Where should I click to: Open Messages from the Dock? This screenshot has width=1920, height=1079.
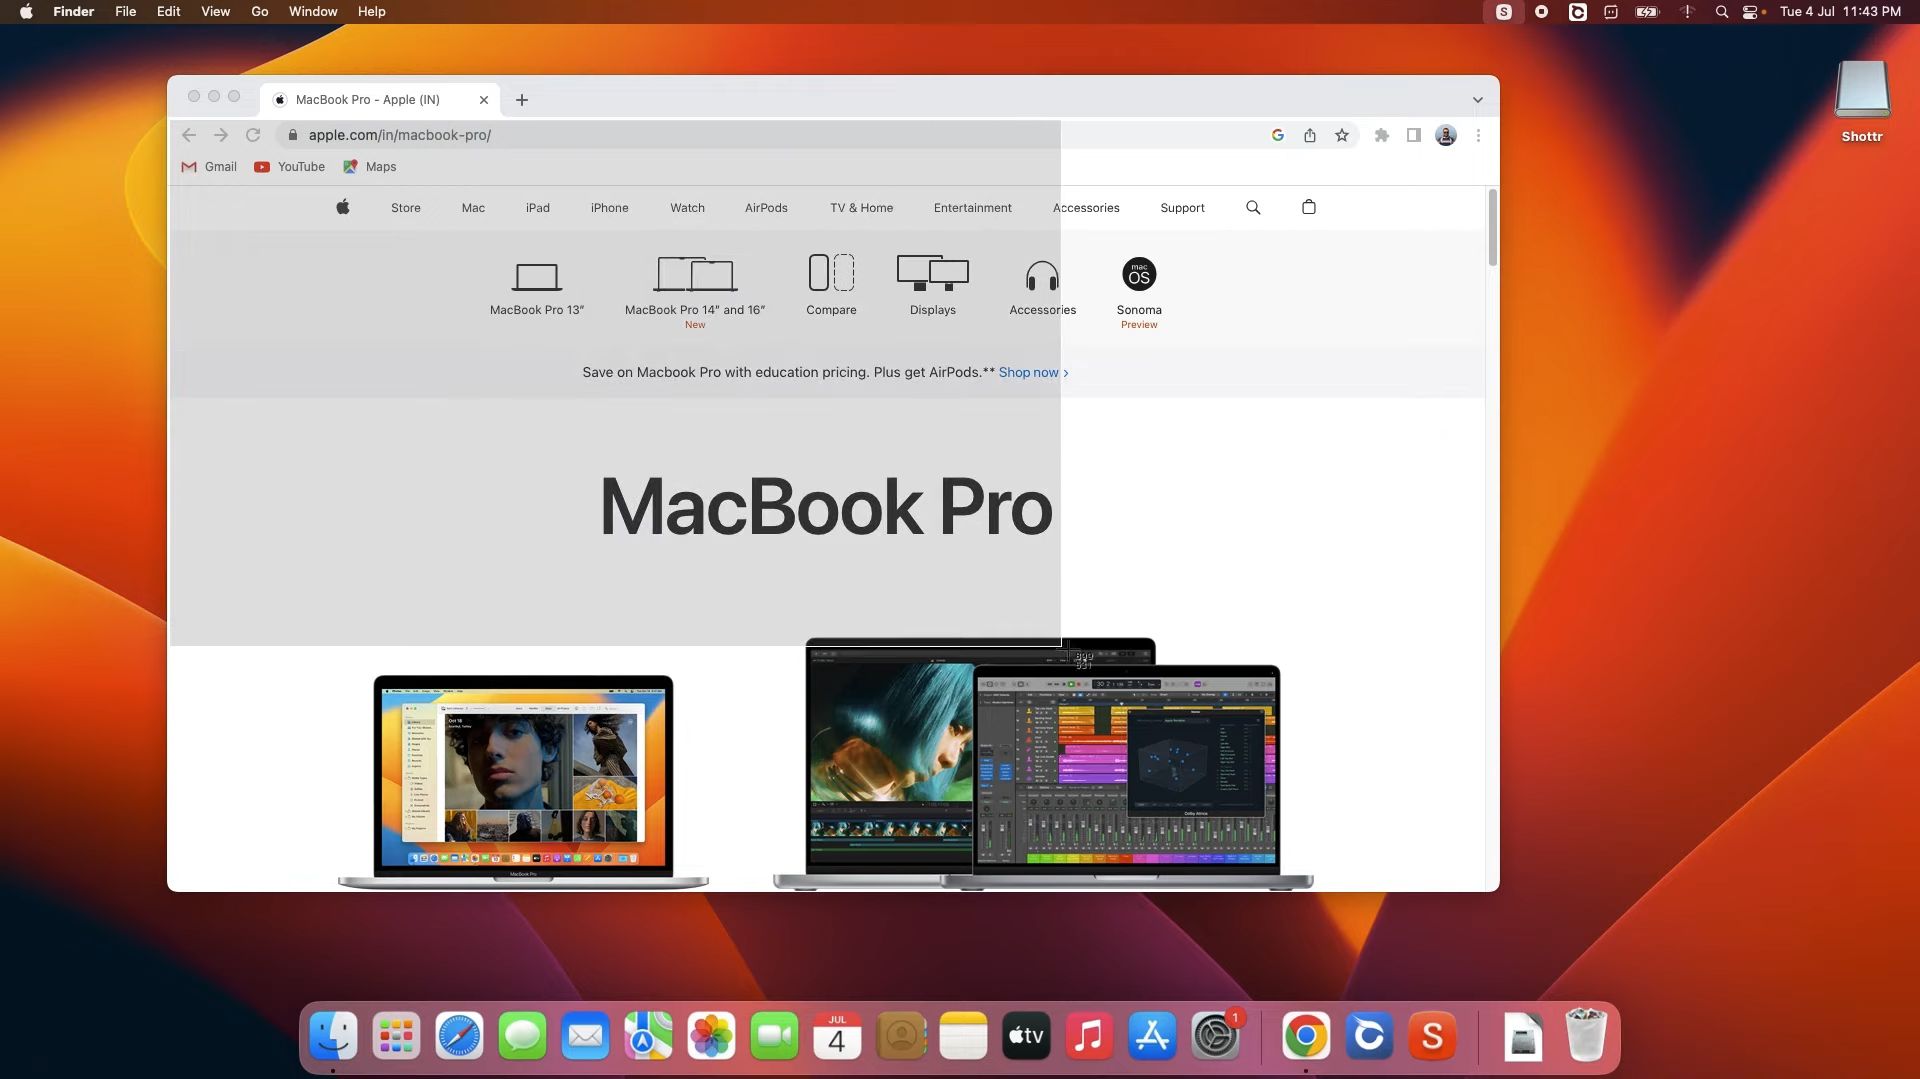pyautogui.click(x=522, y=1036)
